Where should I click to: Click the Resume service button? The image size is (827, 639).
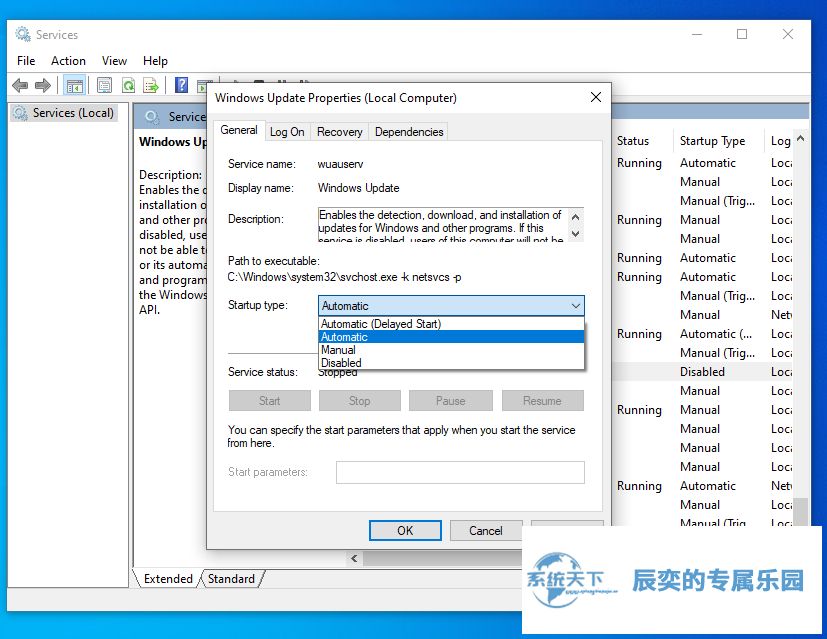[x=543, y=401]
